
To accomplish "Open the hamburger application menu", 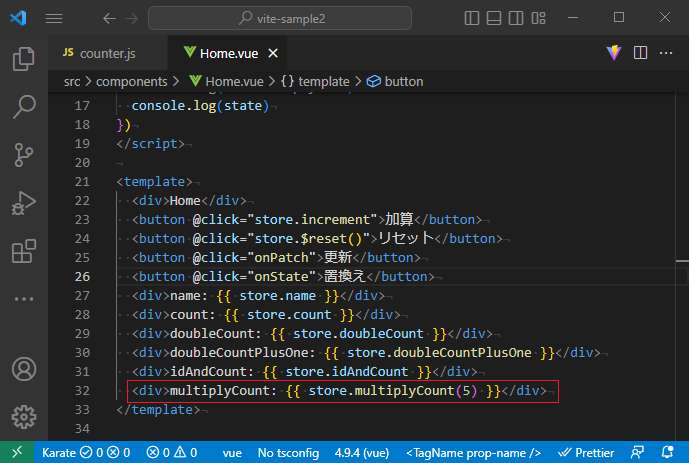I will (54, 18).
